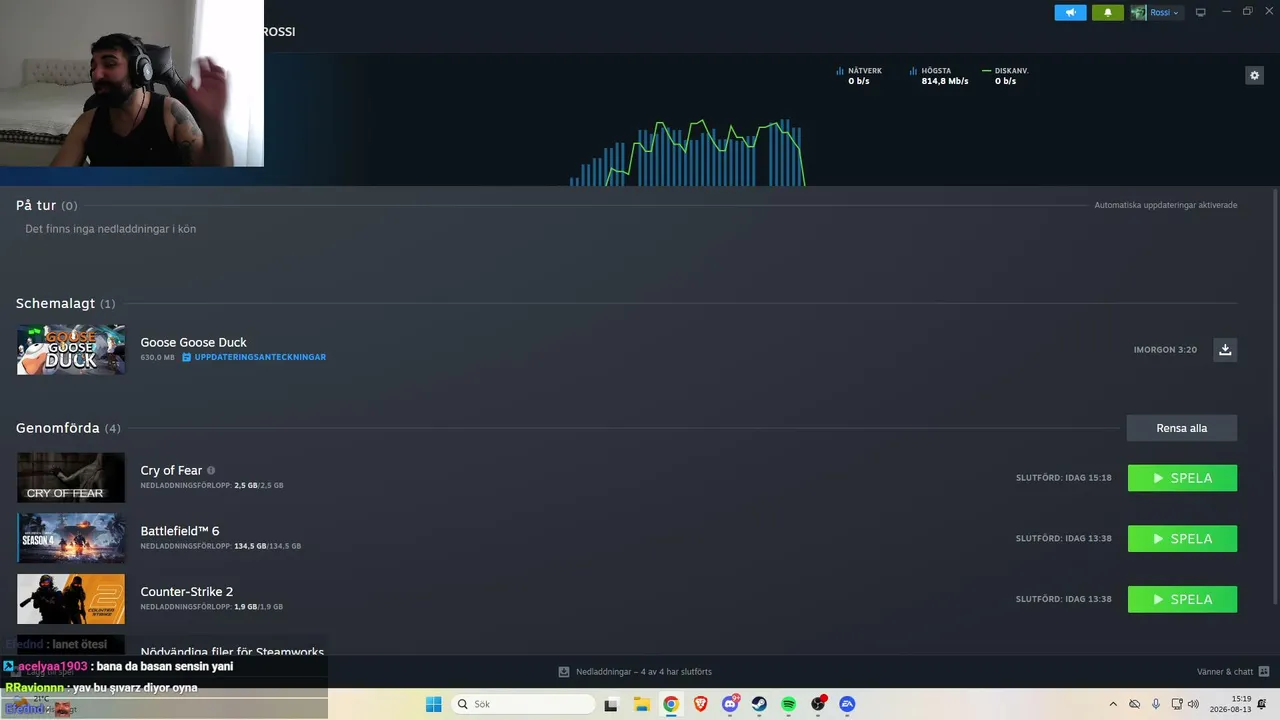
Task: Open Vänner & chatt panel
Action: [x=1233, y=672]
